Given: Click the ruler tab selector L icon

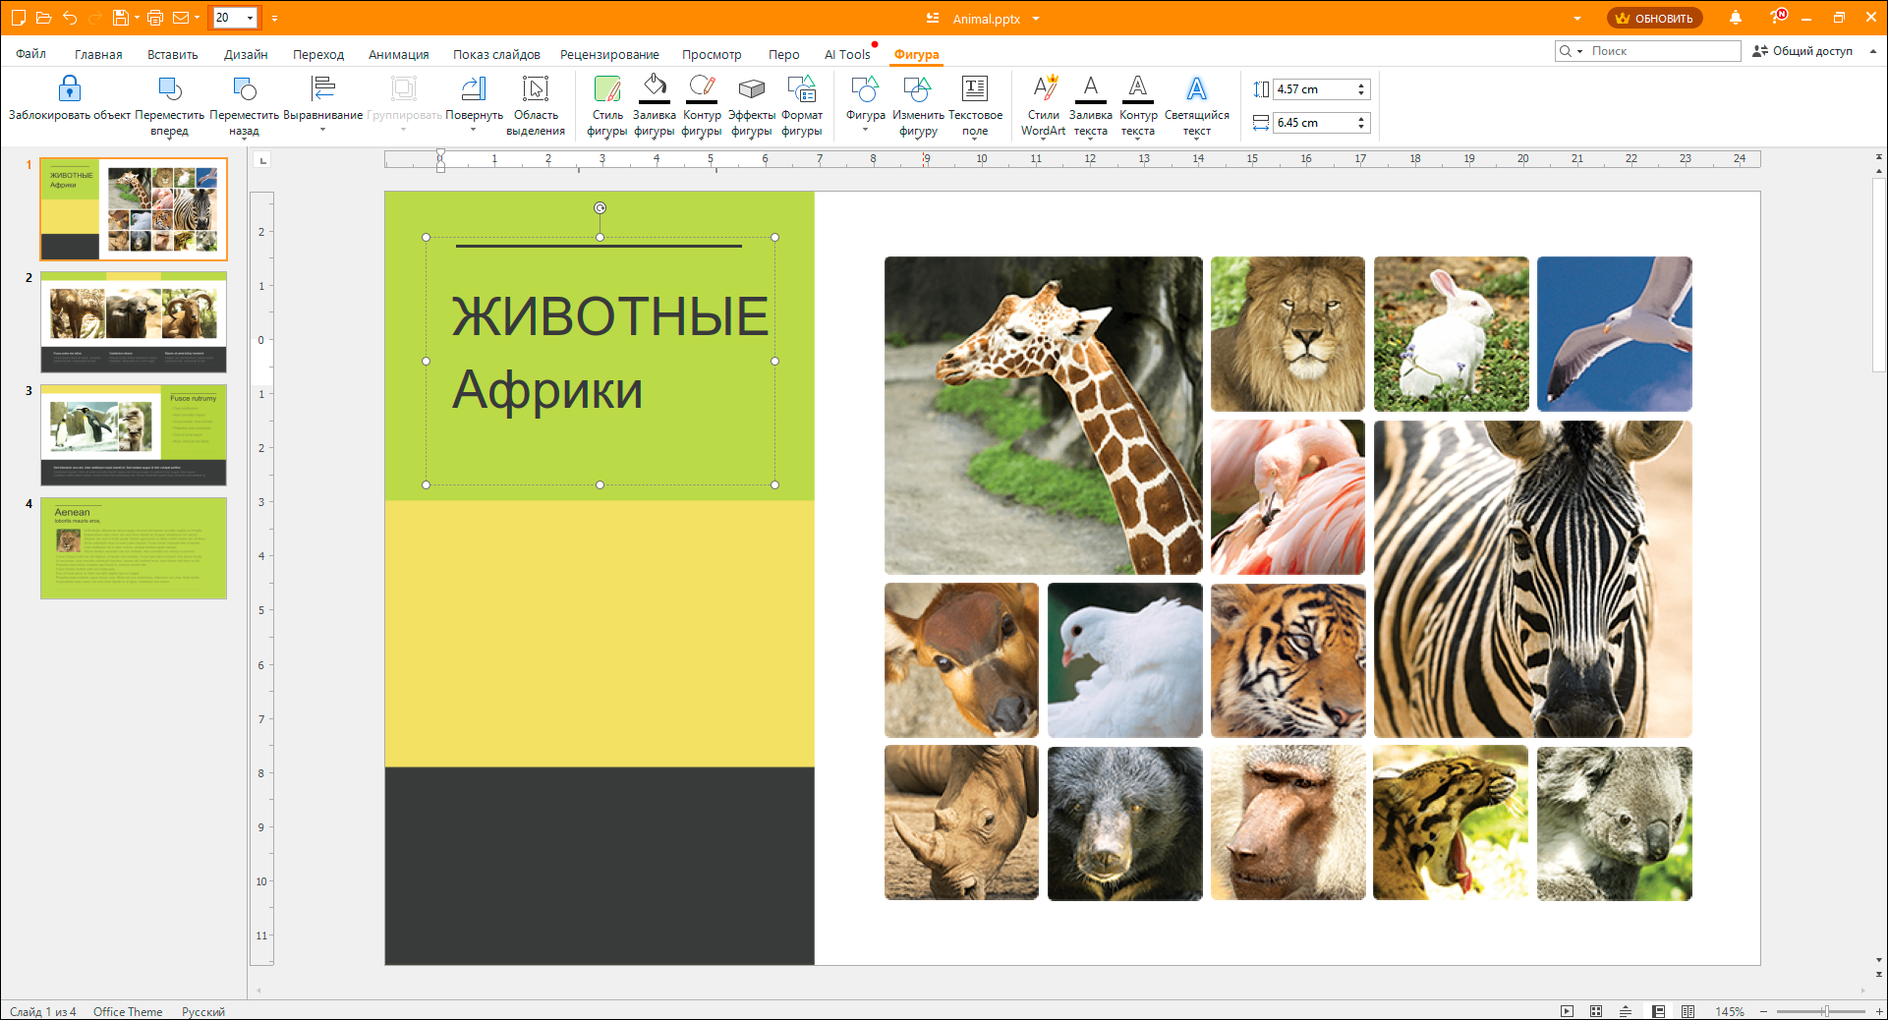Looking at the screenshot, I should click(x=263, y=160).
